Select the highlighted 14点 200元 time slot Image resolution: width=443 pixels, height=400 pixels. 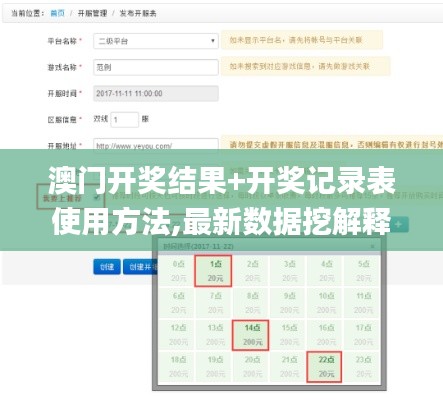tap(250, 335)
